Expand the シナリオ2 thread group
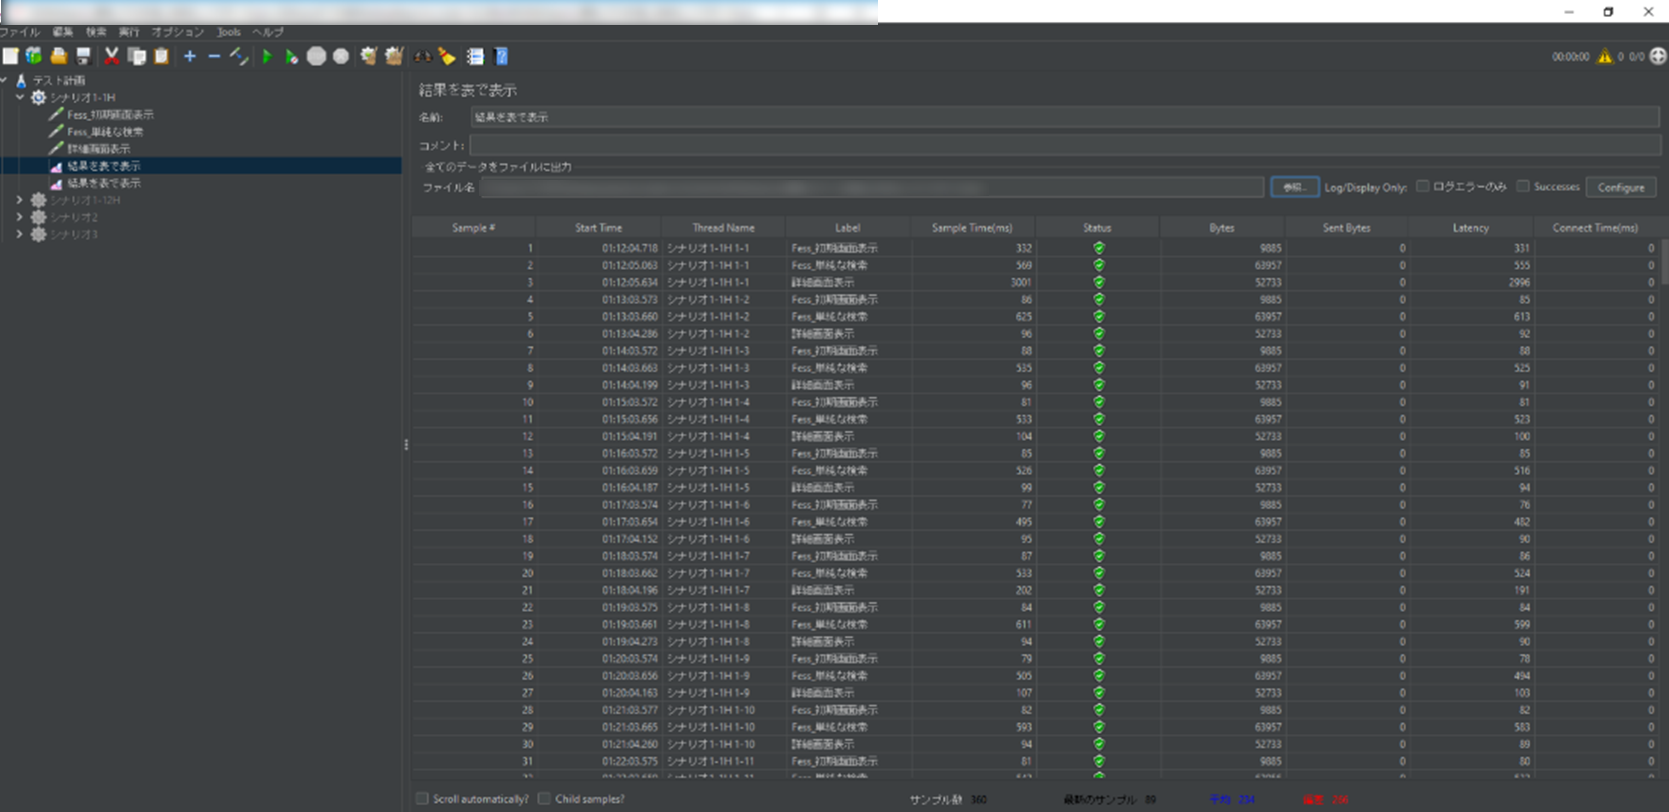Screen dimensions: 1669x812 pos(20,217)
